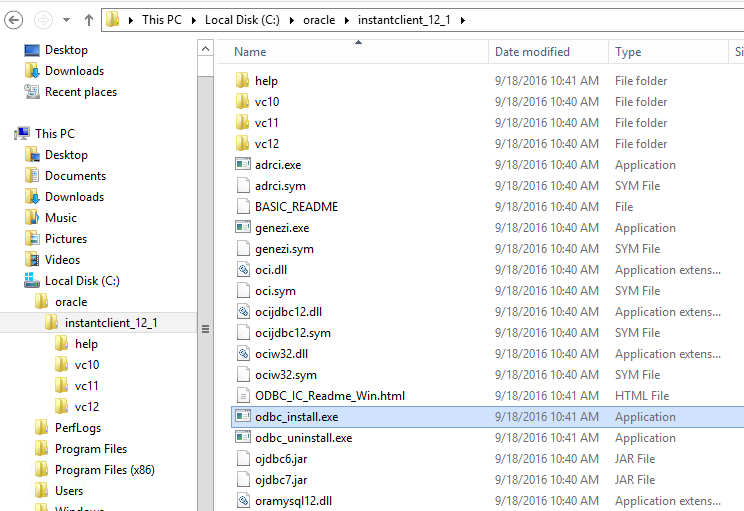Click ojdbc6.jar file icon
The image size is (744, 511).
[243, 458]
